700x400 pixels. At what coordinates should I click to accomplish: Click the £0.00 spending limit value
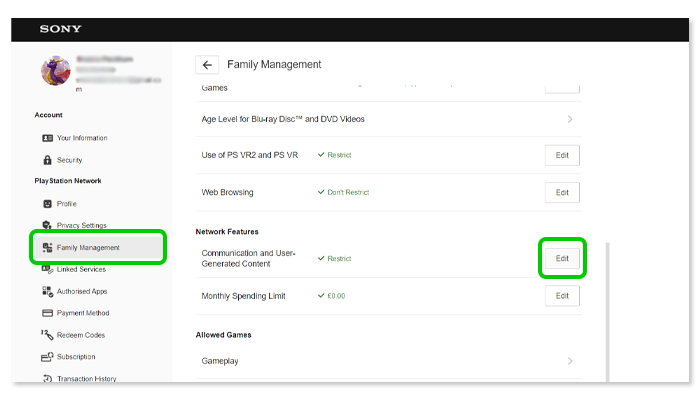pos(331,296)
